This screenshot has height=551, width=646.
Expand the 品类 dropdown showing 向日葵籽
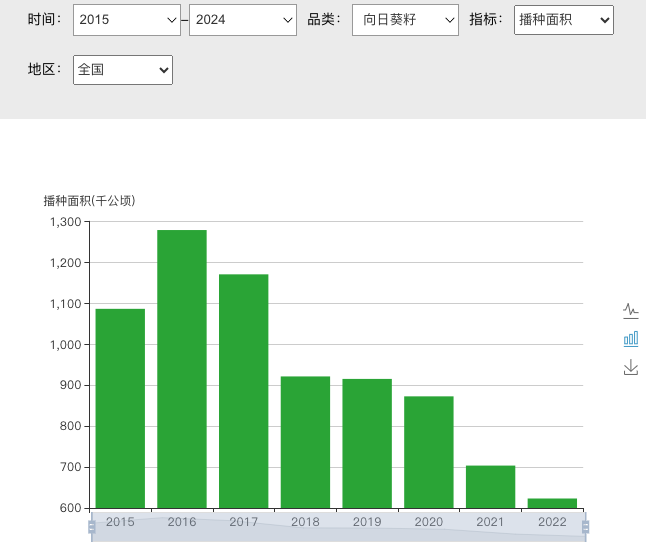(x=405, y=20)
